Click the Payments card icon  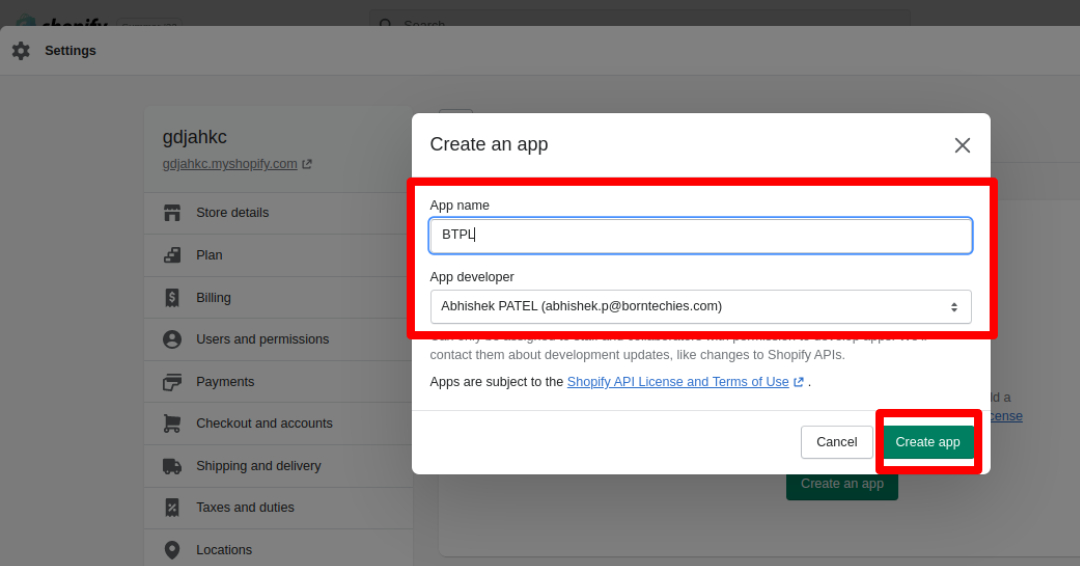(172, 382)
